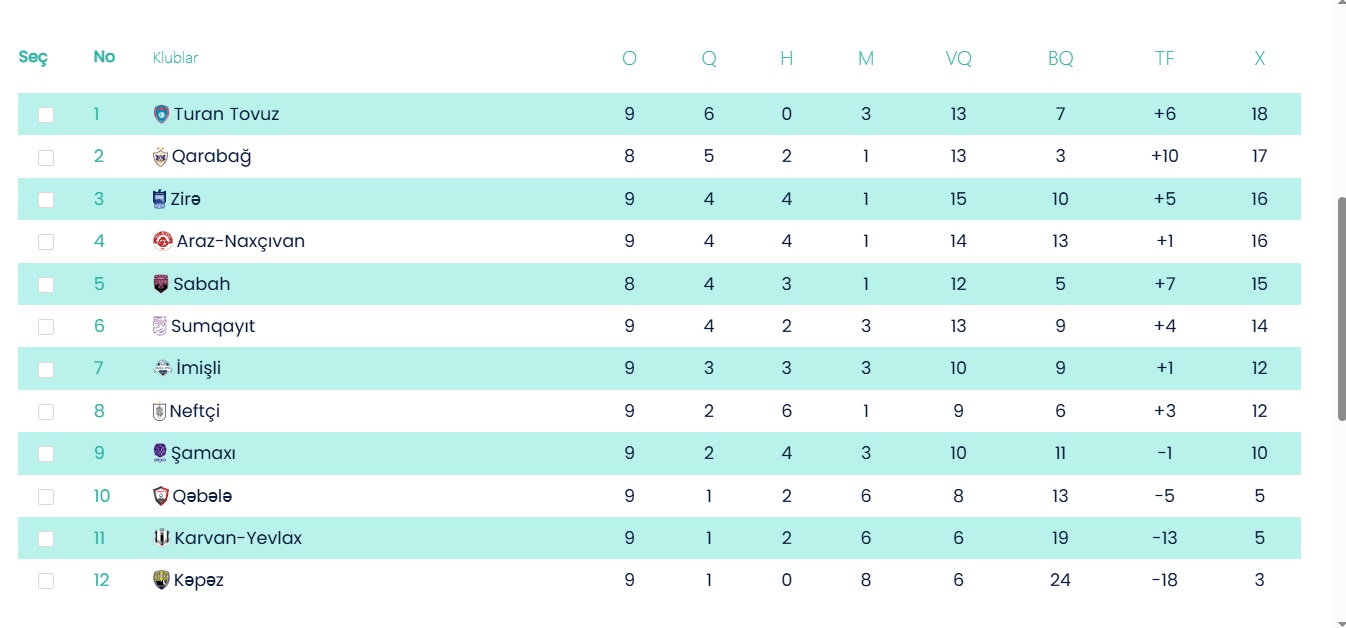This screenshot has width=1346, height=628.
Task: Click the X points column header
Action: pyautogui.click(x=1259, y=59)
